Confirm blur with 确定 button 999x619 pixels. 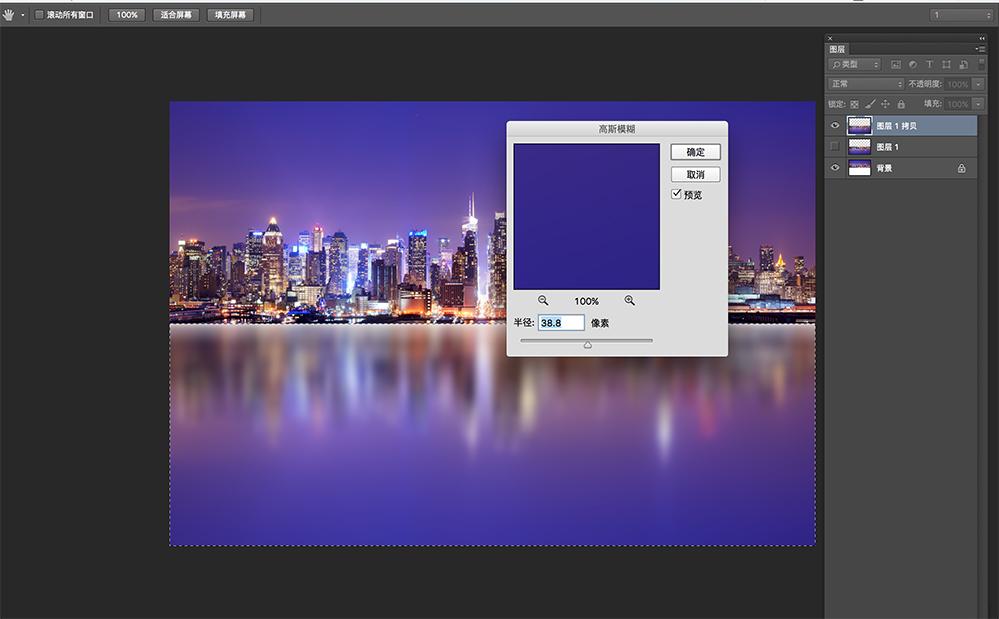pos(695,152)
